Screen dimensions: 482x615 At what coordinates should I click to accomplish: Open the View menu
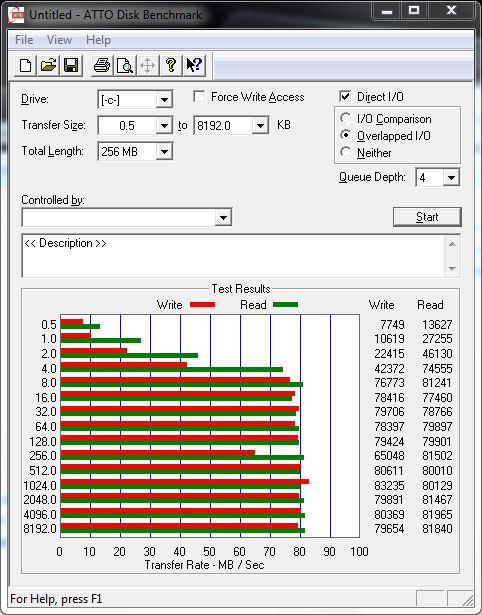pos(59,40)
